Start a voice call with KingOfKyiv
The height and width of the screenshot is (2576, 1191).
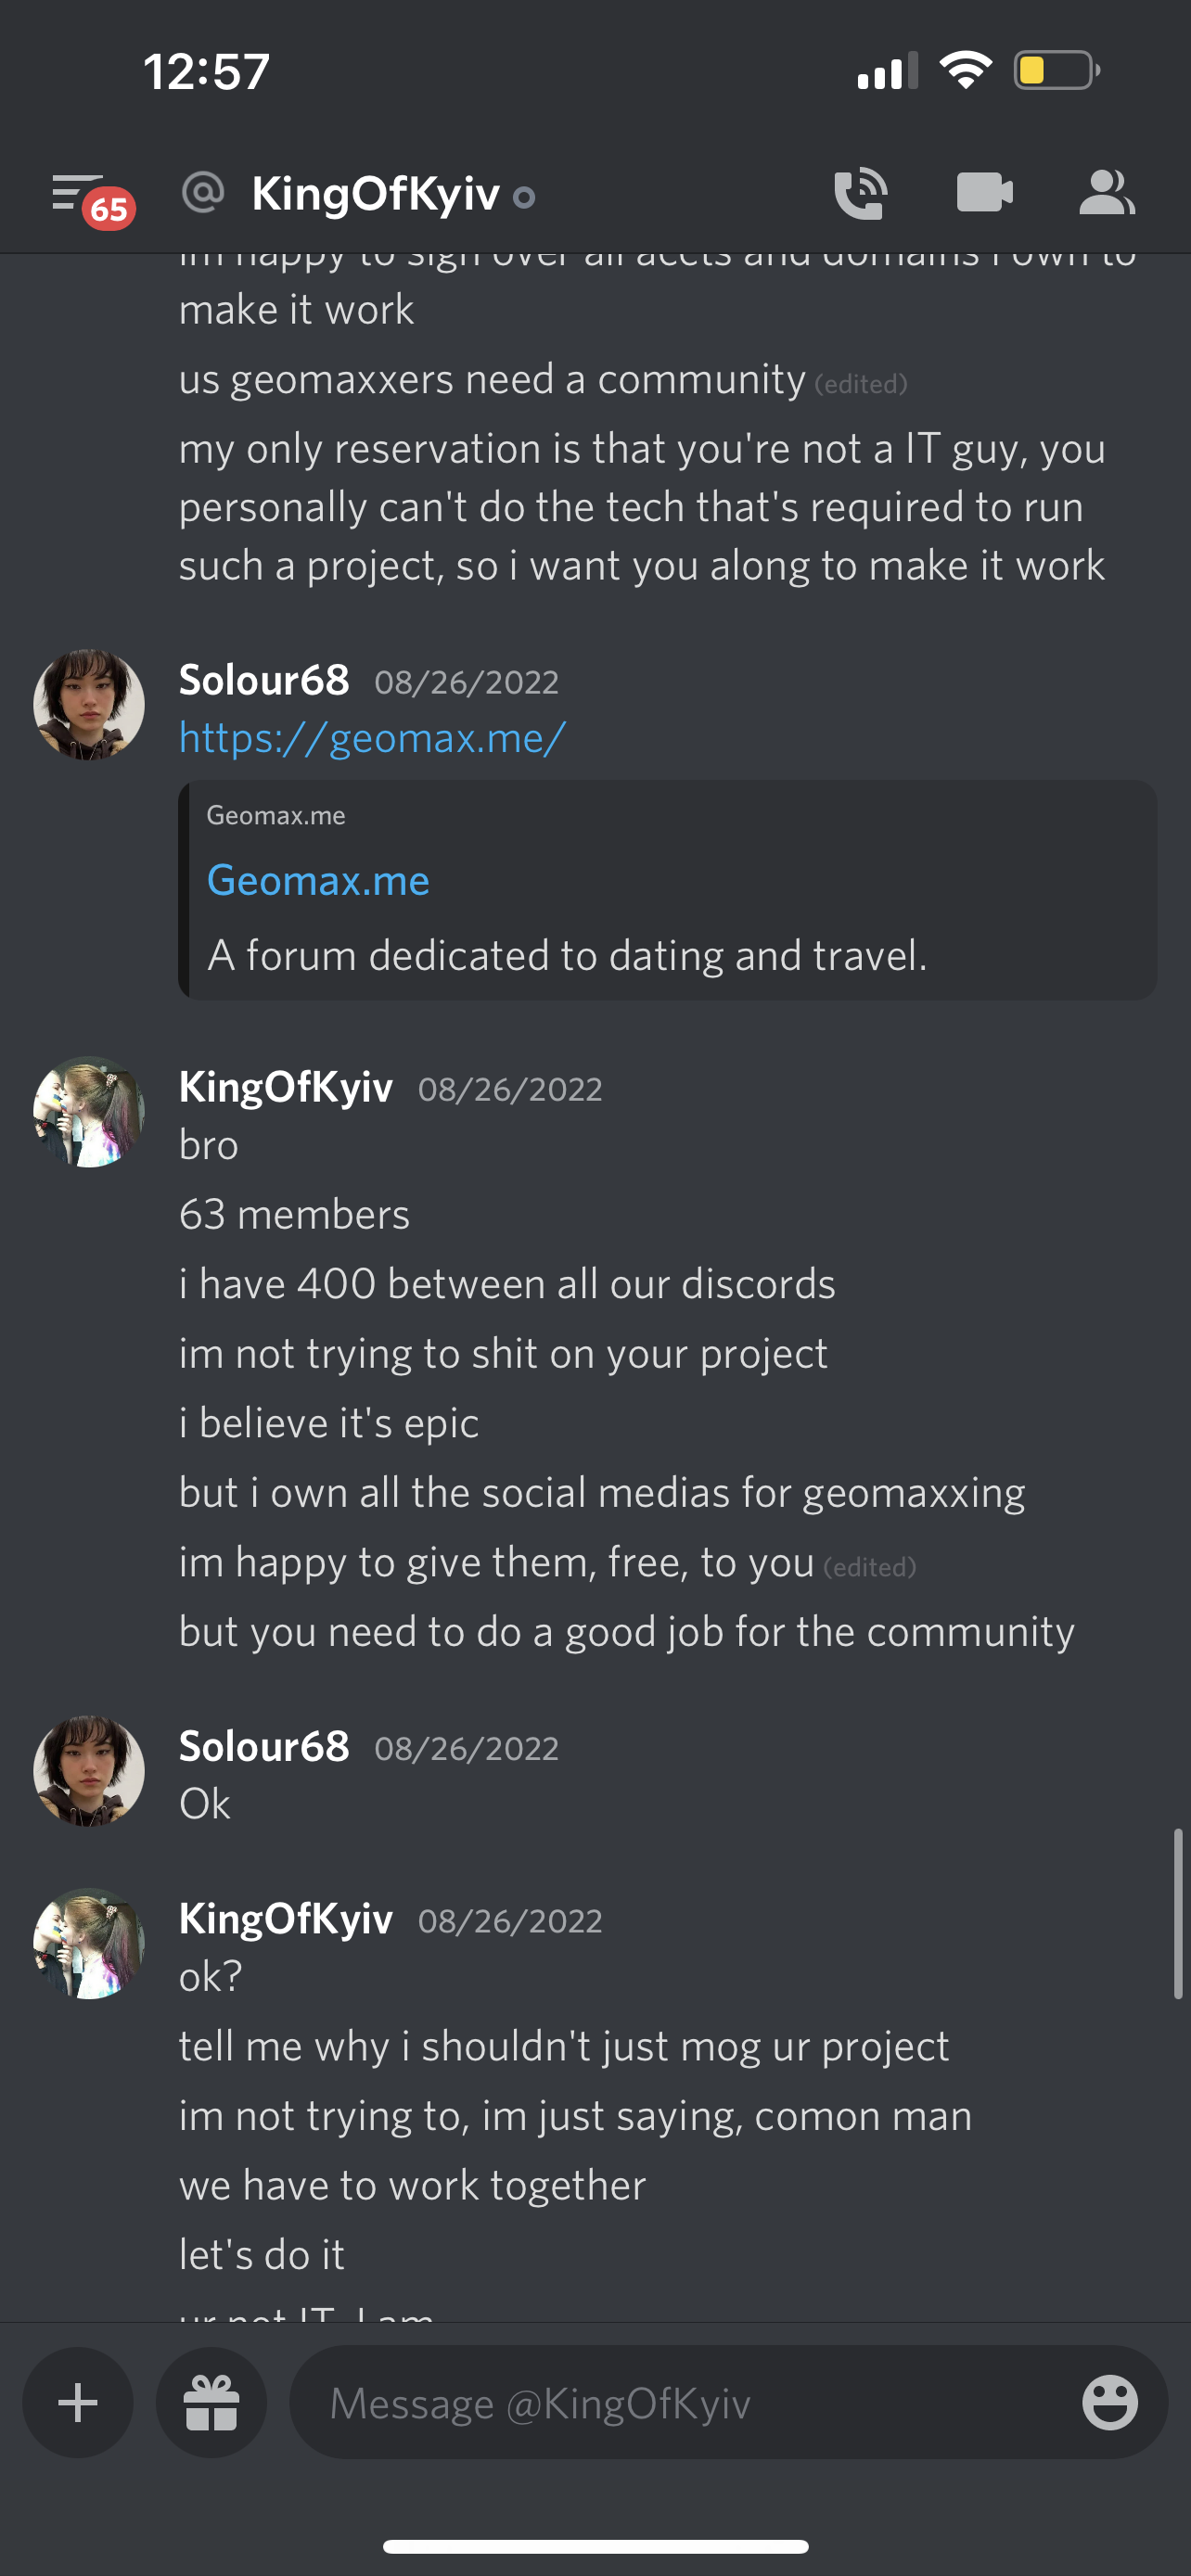861,193
